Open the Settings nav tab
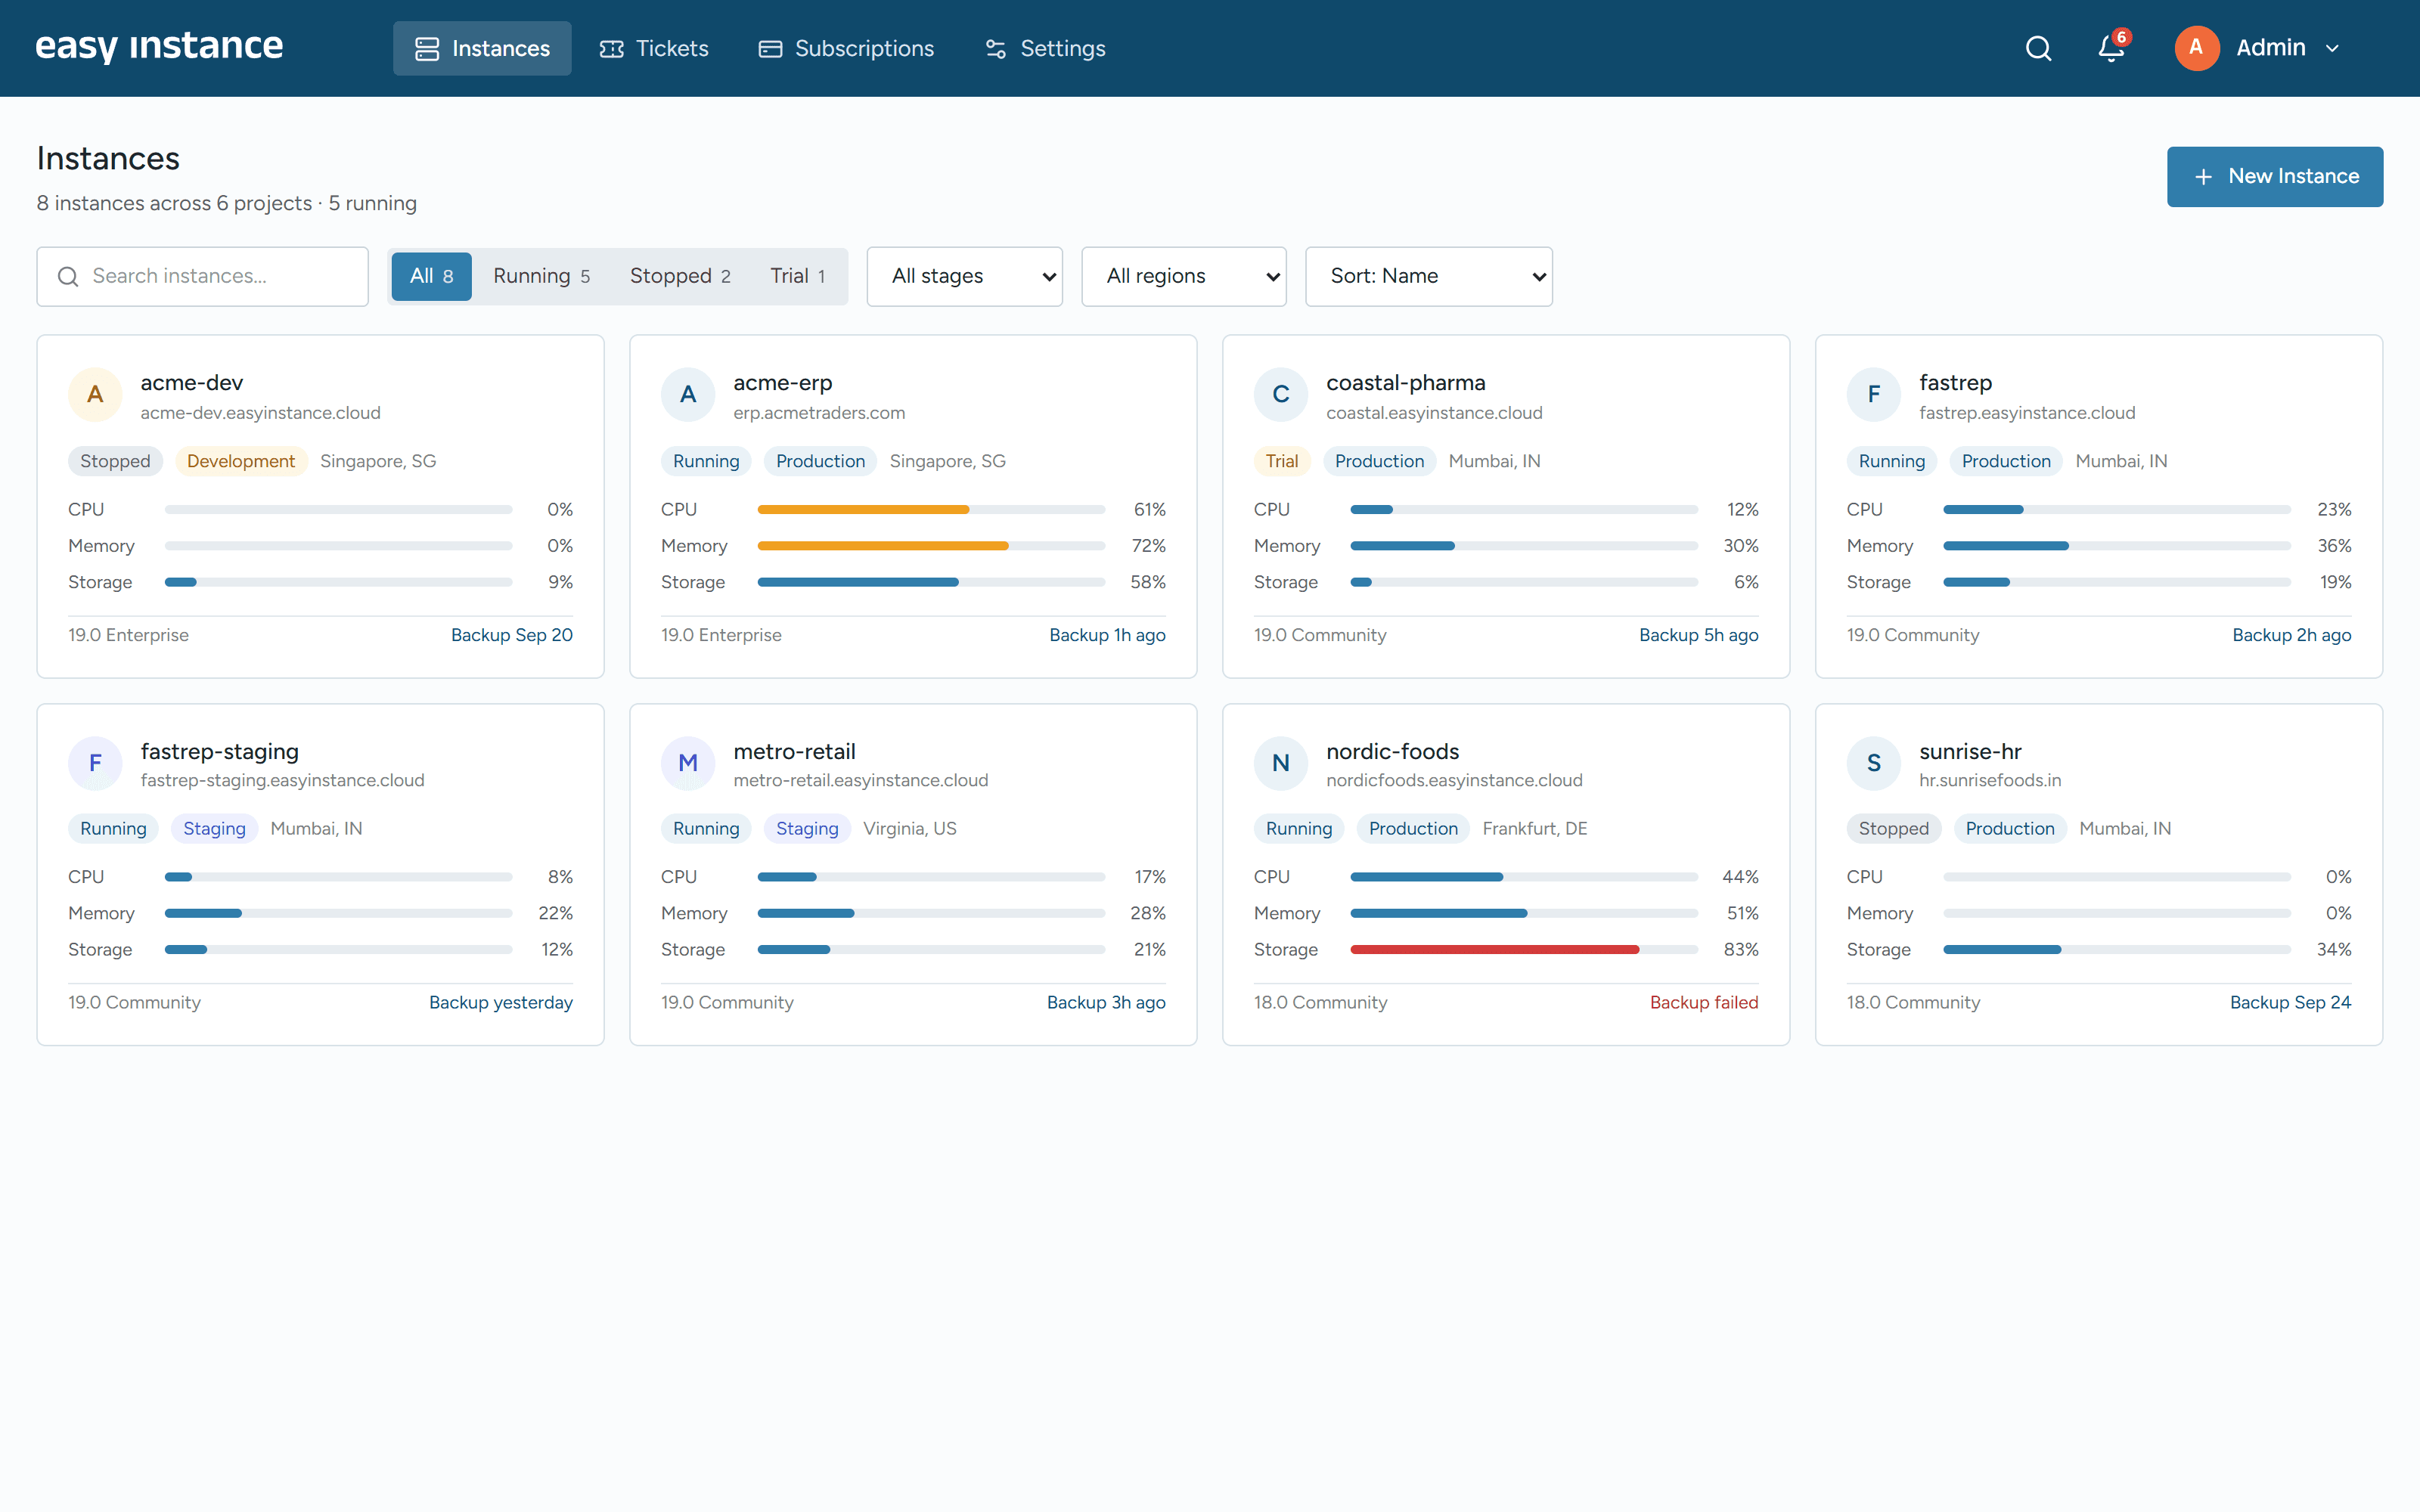 [x=1045, y=48]
